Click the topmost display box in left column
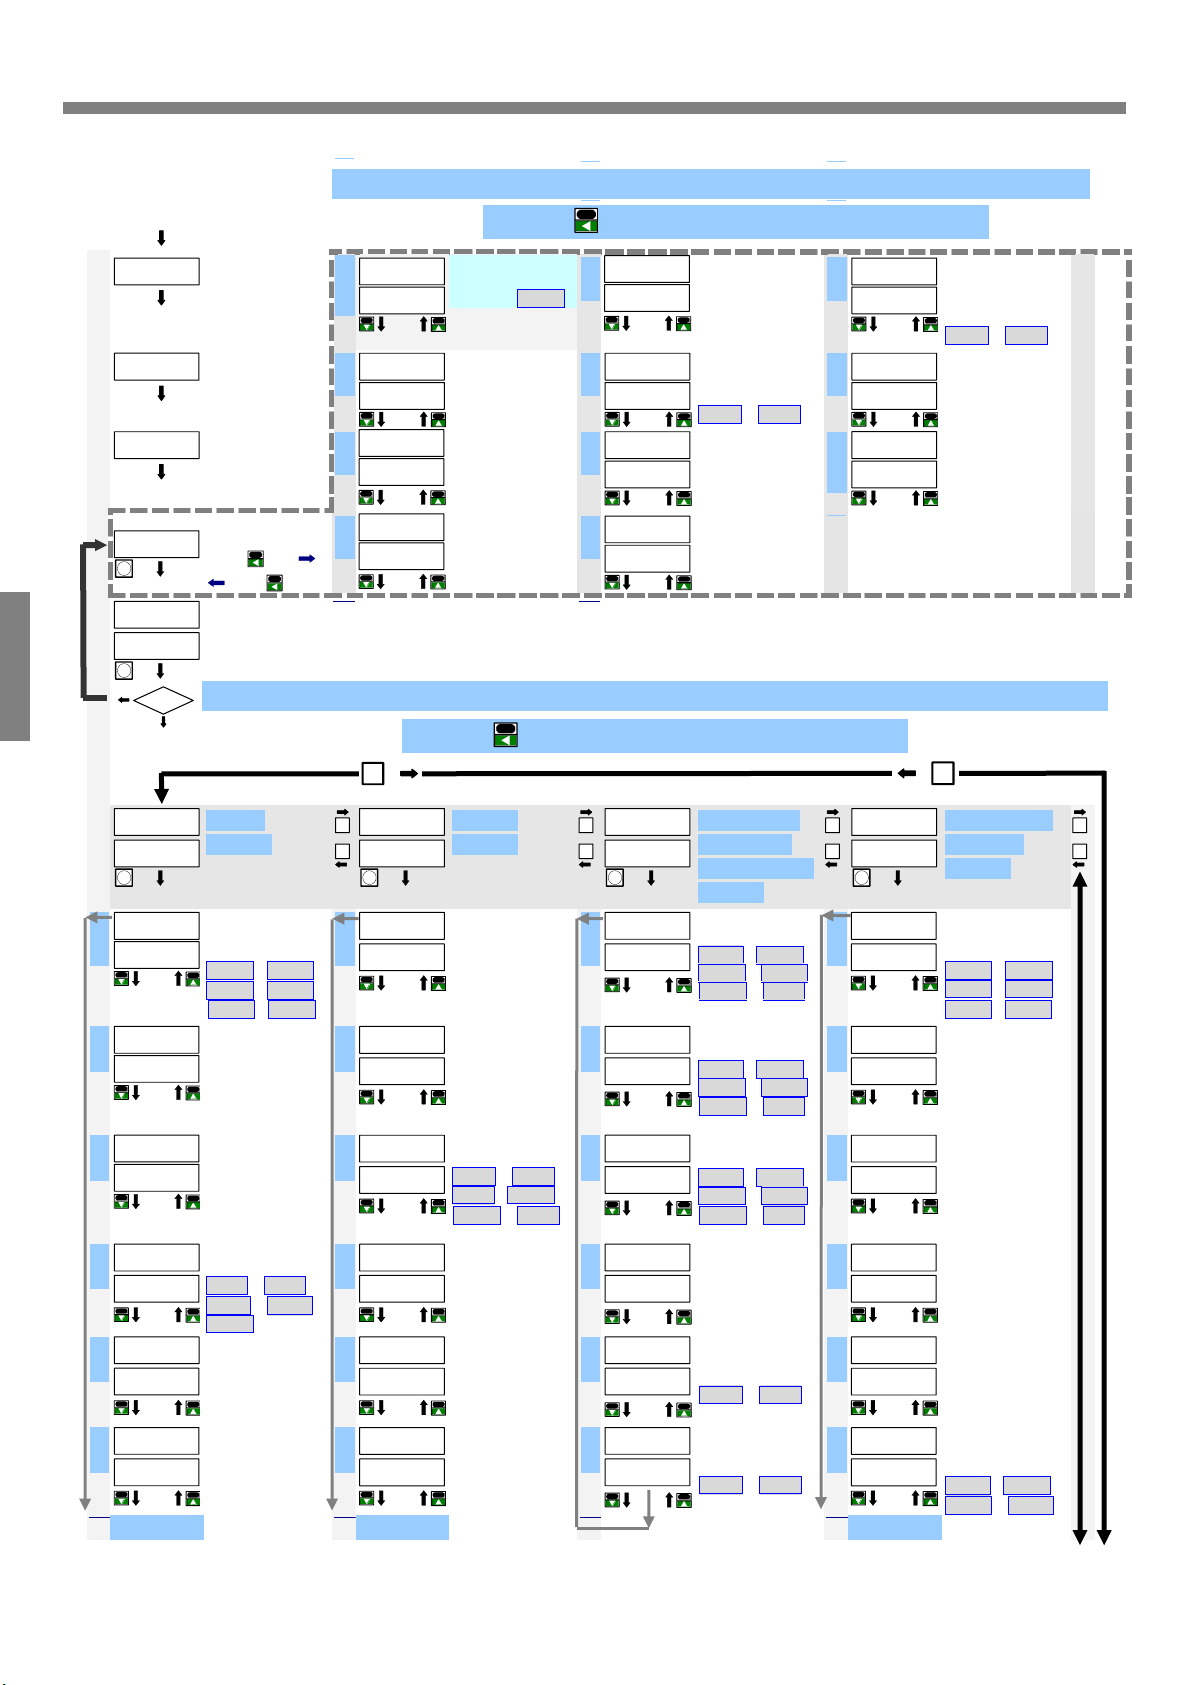The height and width of the screenshot is (1685, 1192). tap(157, 271)
